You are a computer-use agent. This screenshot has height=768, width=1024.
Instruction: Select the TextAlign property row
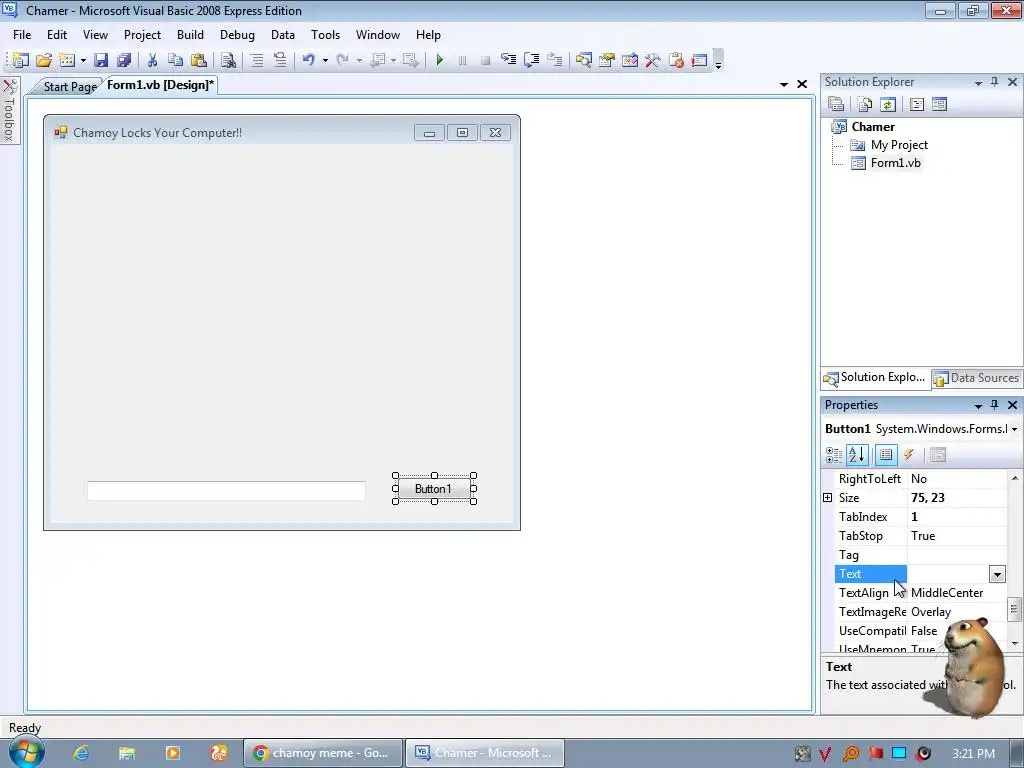point(921,593)
